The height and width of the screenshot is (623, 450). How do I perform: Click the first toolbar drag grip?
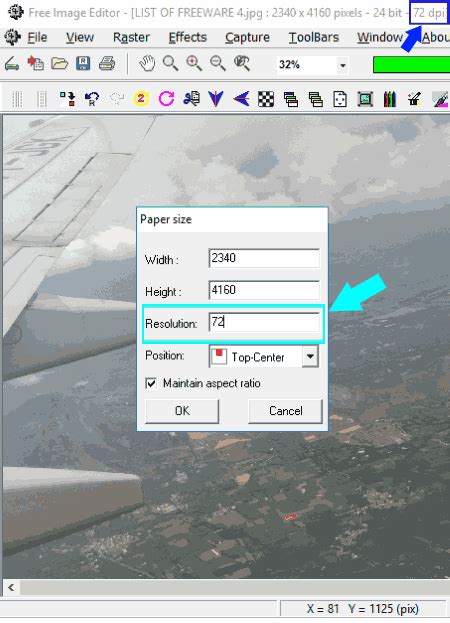(17, 99)
